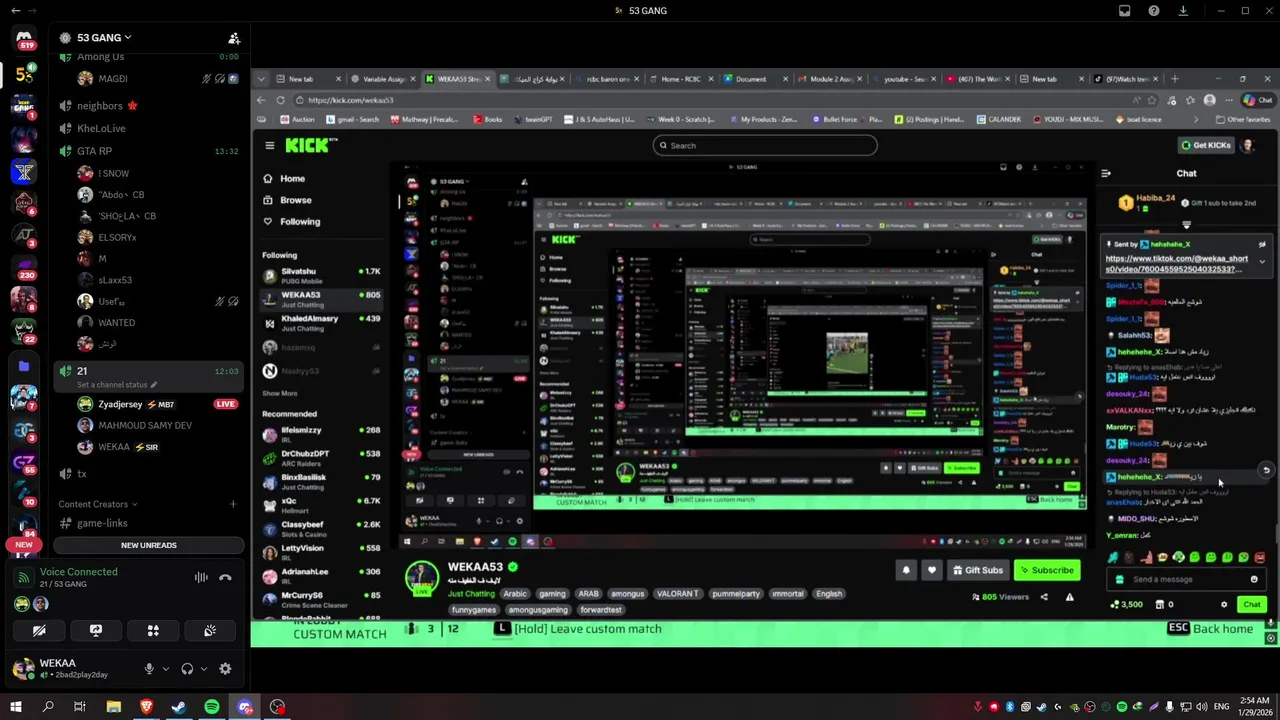Open headphone output options arrow
The image size is (1280, 720).
(204, 669)
